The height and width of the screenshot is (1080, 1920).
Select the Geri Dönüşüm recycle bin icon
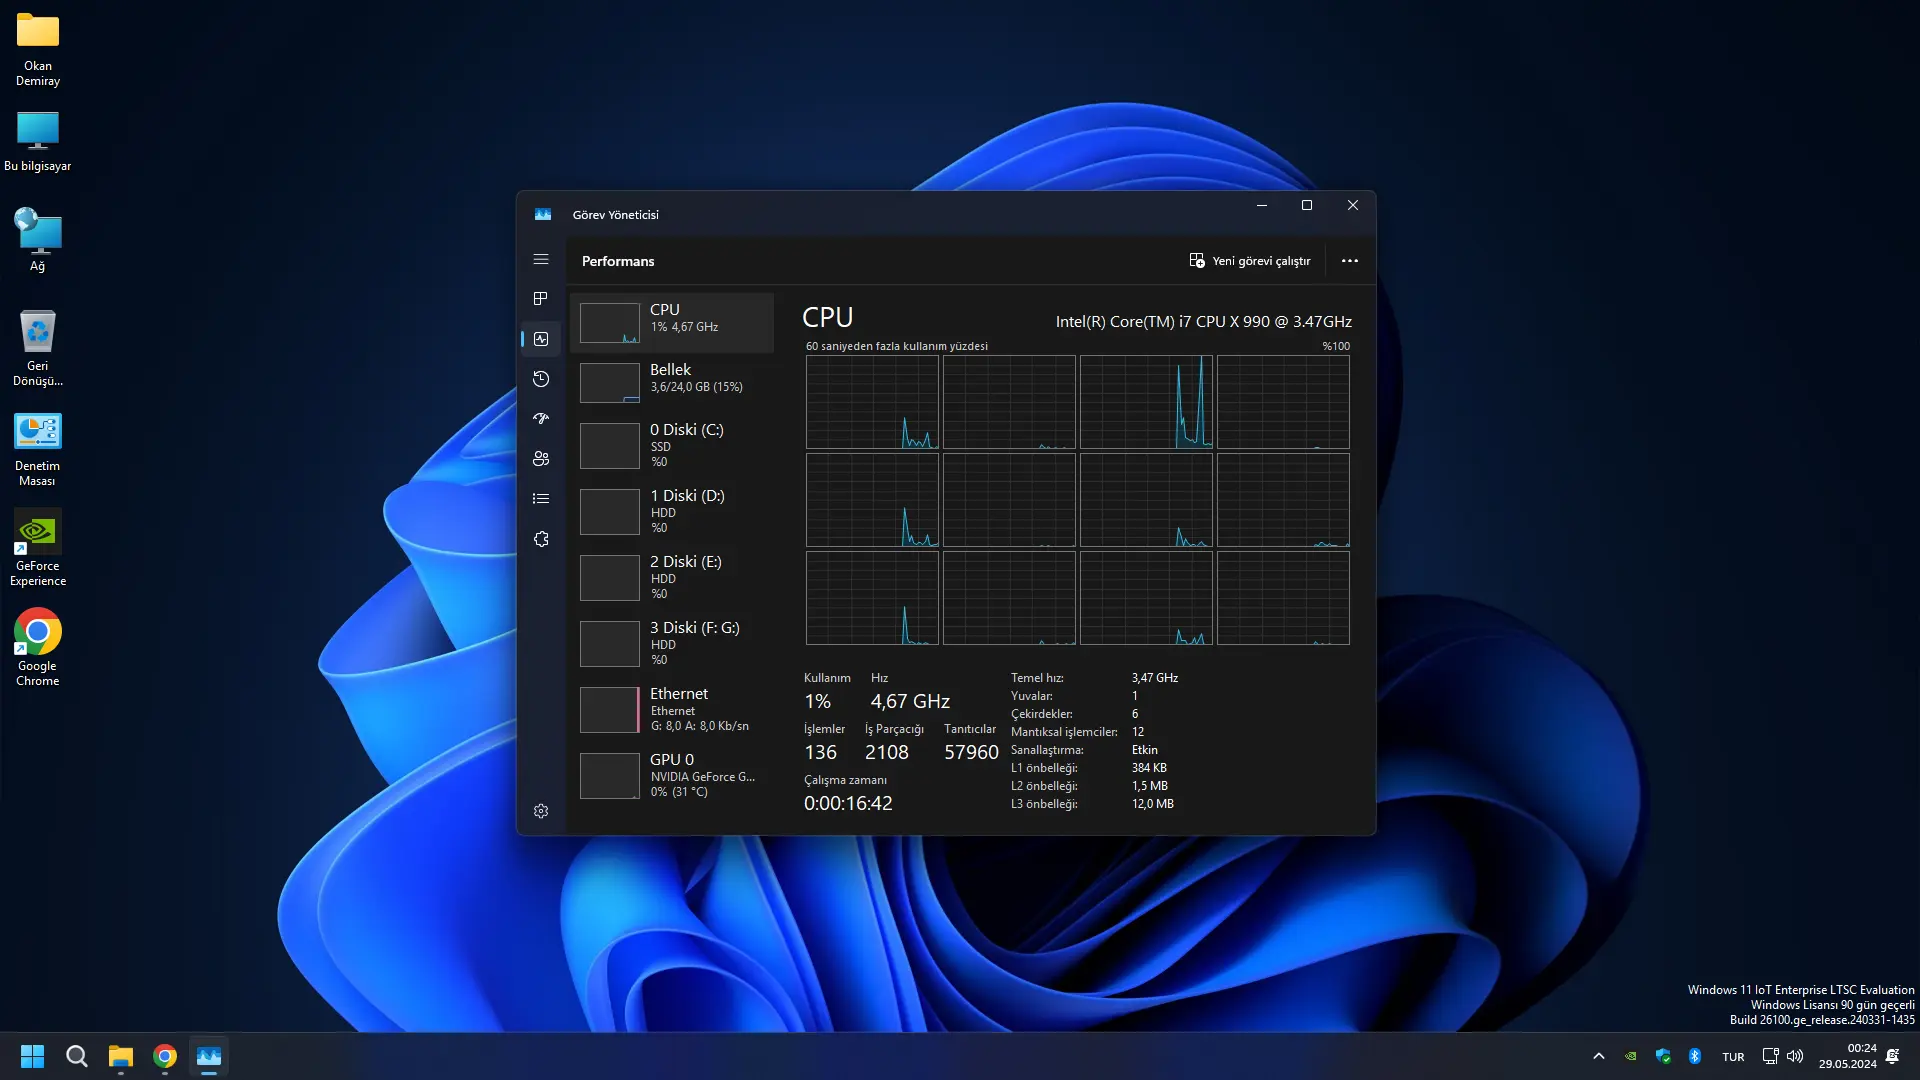pos(38,347)
